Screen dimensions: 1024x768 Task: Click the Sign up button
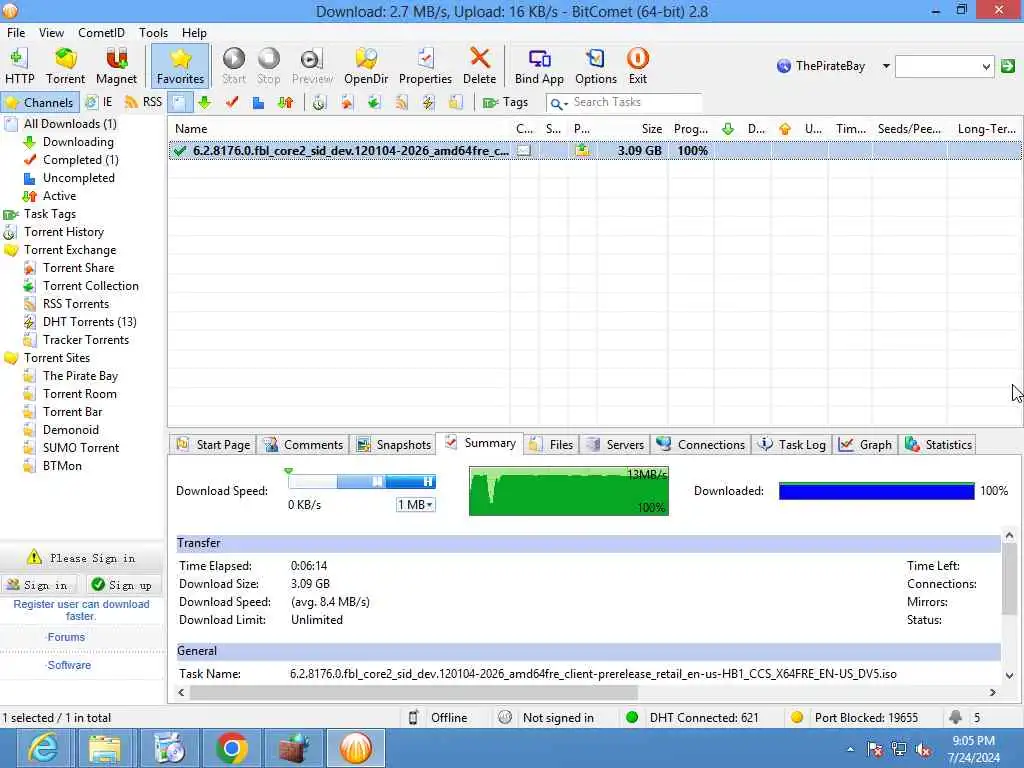click(x=122, y=585)
